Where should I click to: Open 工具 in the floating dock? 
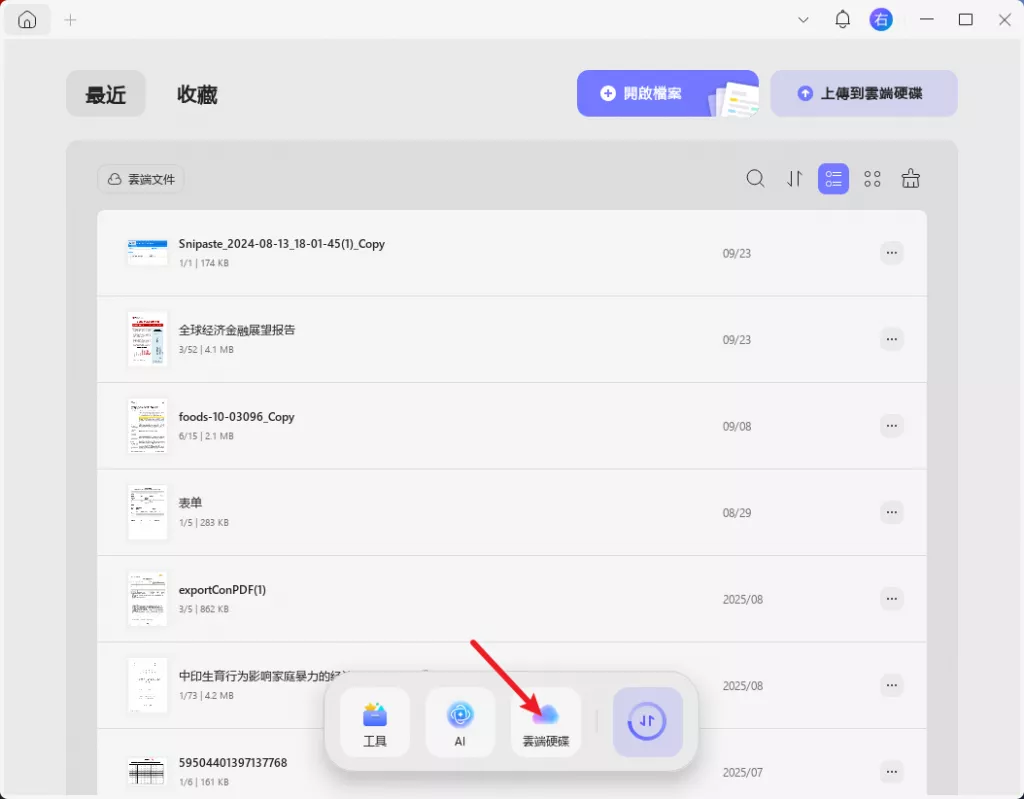click(x=375, y=722)
